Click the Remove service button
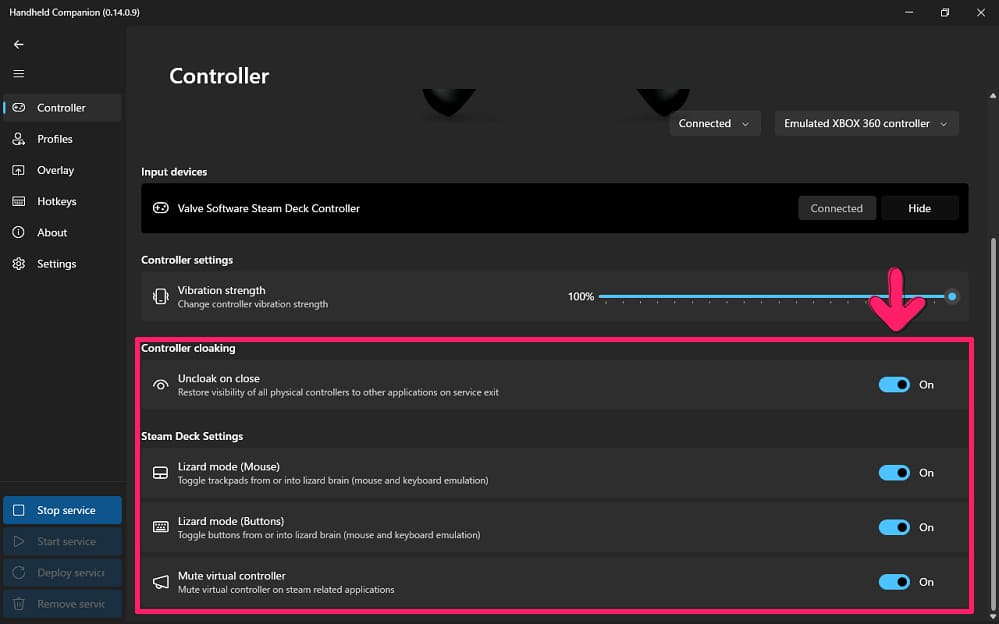 (62, 604)
